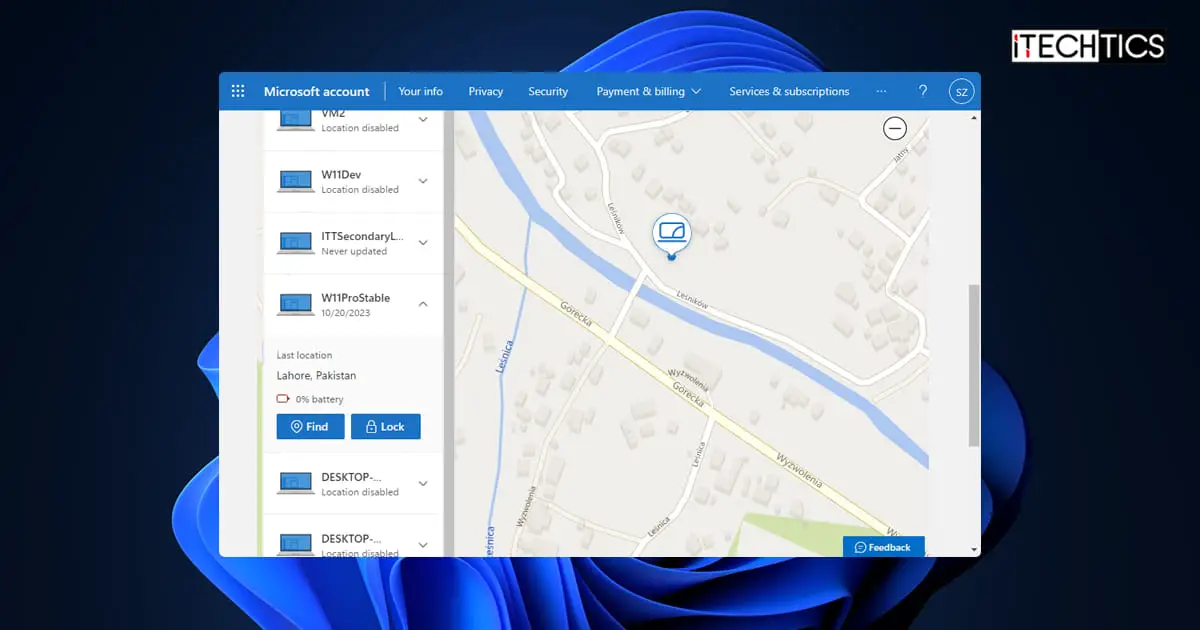Click the W11ProStable laptop icon

[295, 304]
